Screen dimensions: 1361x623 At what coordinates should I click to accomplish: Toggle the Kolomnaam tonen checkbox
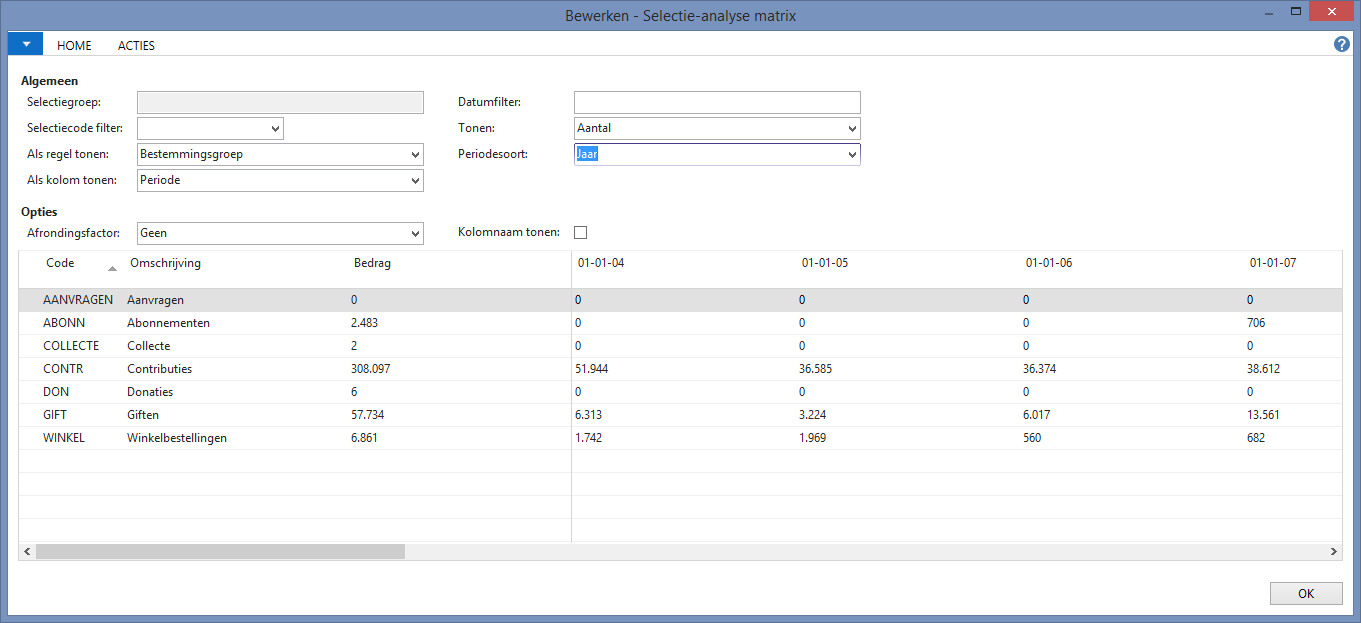pyautogui.click(x=580, y=232)
